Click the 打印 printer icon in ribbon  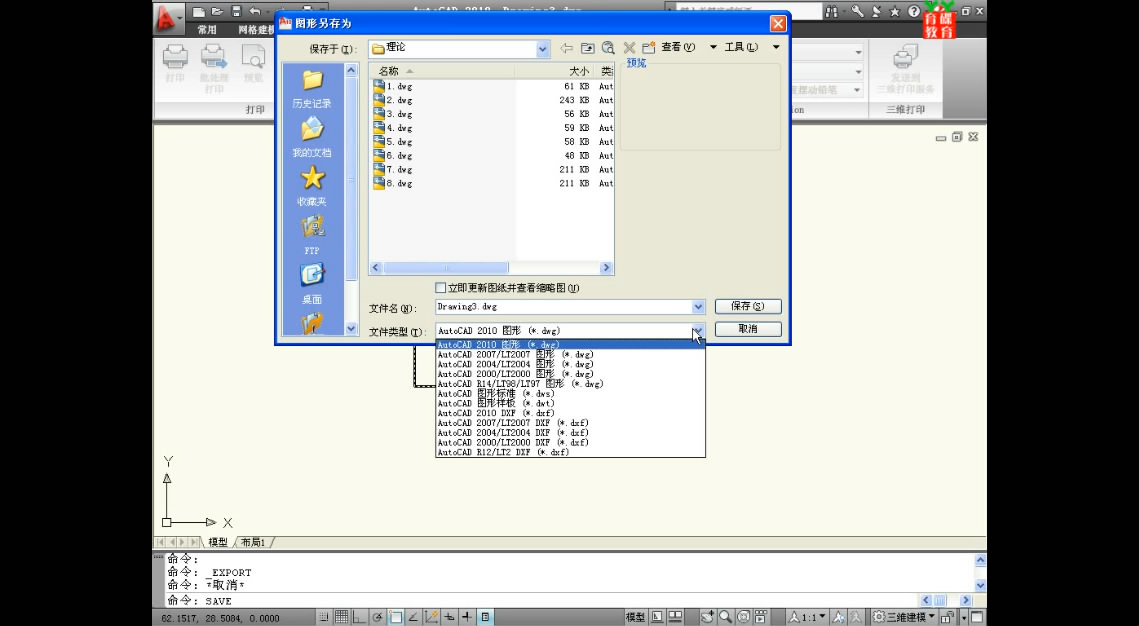click(175, 57)
